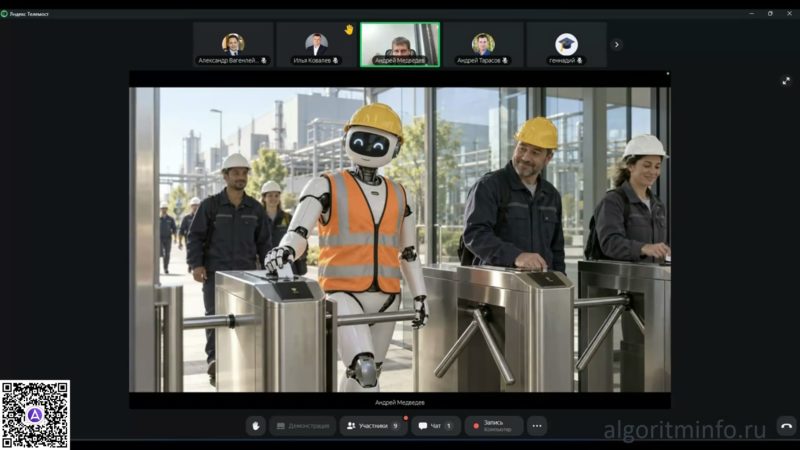Raise your hand with the hand icon

(256, 426)
